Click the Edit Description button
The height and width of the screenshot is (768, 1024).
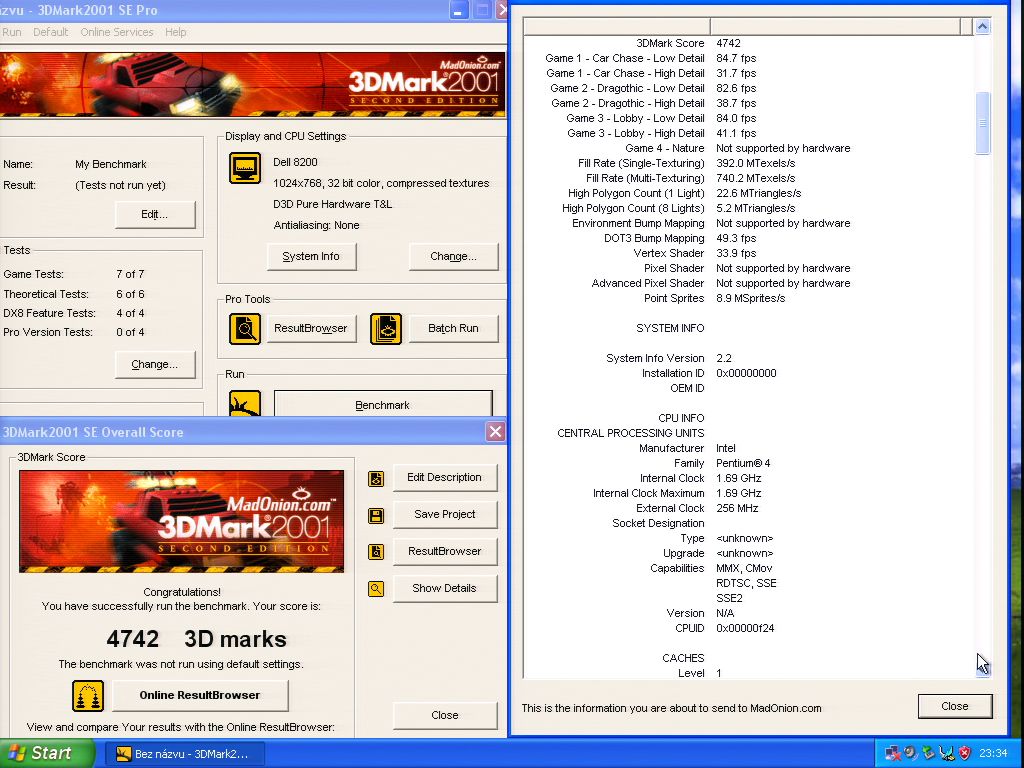point(445,477)
